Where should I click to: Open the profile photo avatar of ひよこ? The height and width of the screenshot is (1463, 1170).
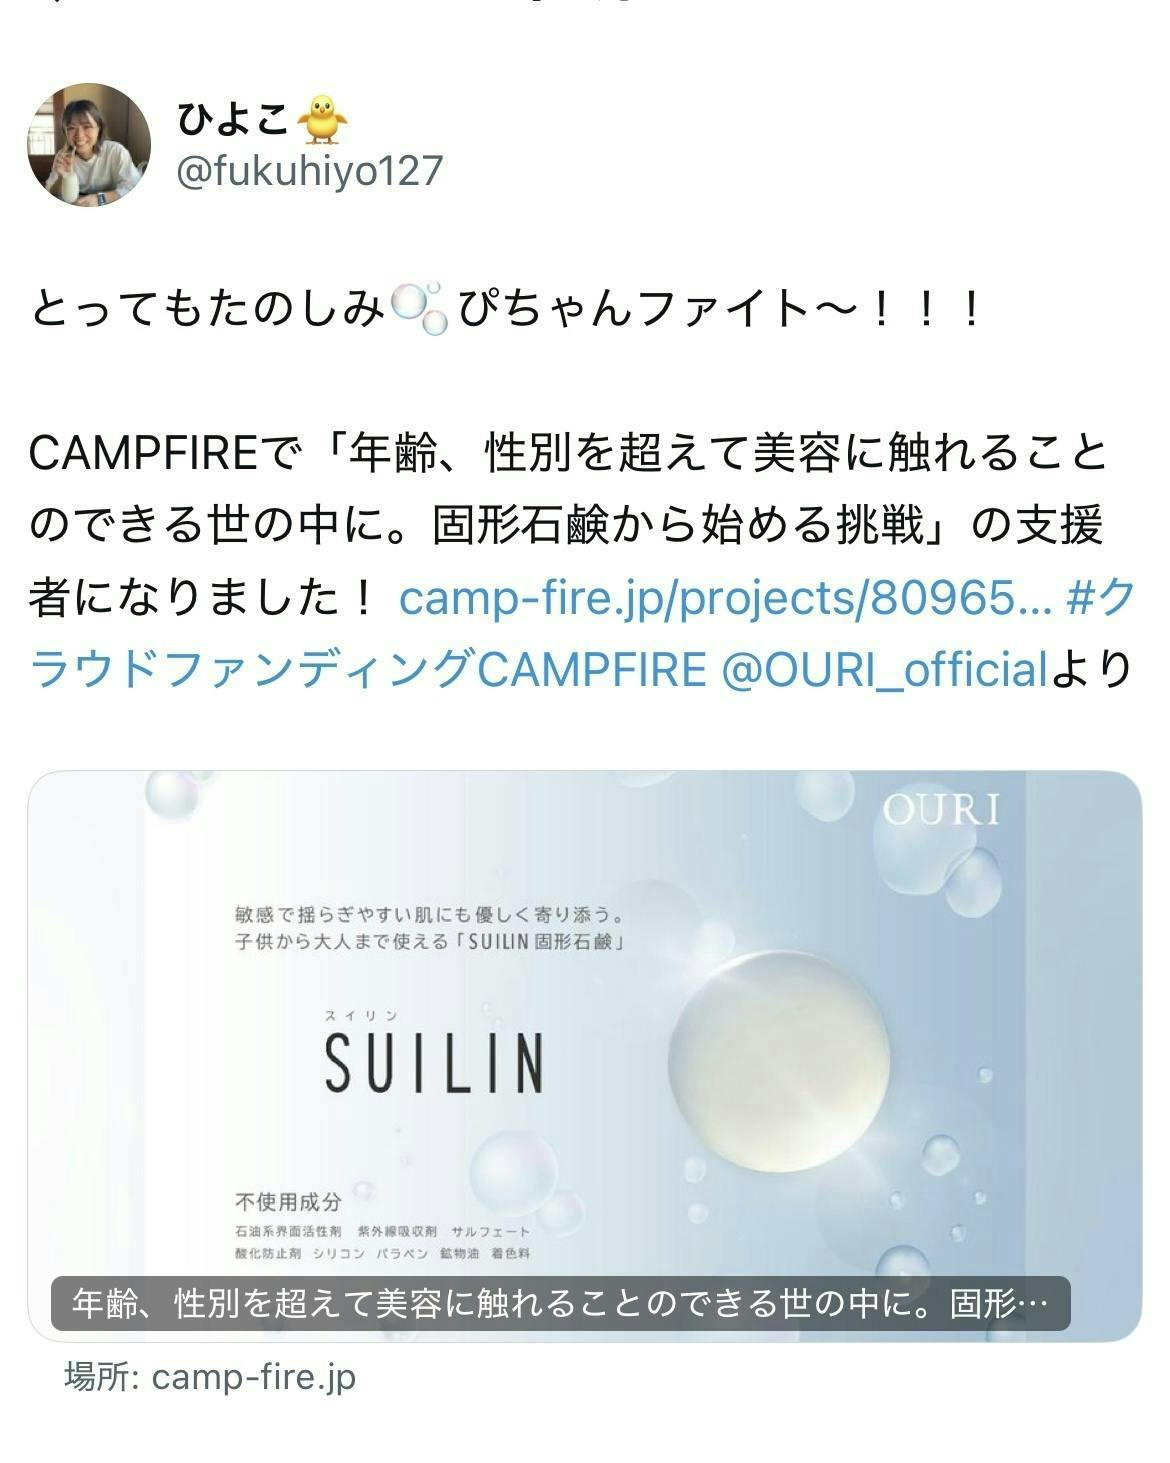(89, 145)
